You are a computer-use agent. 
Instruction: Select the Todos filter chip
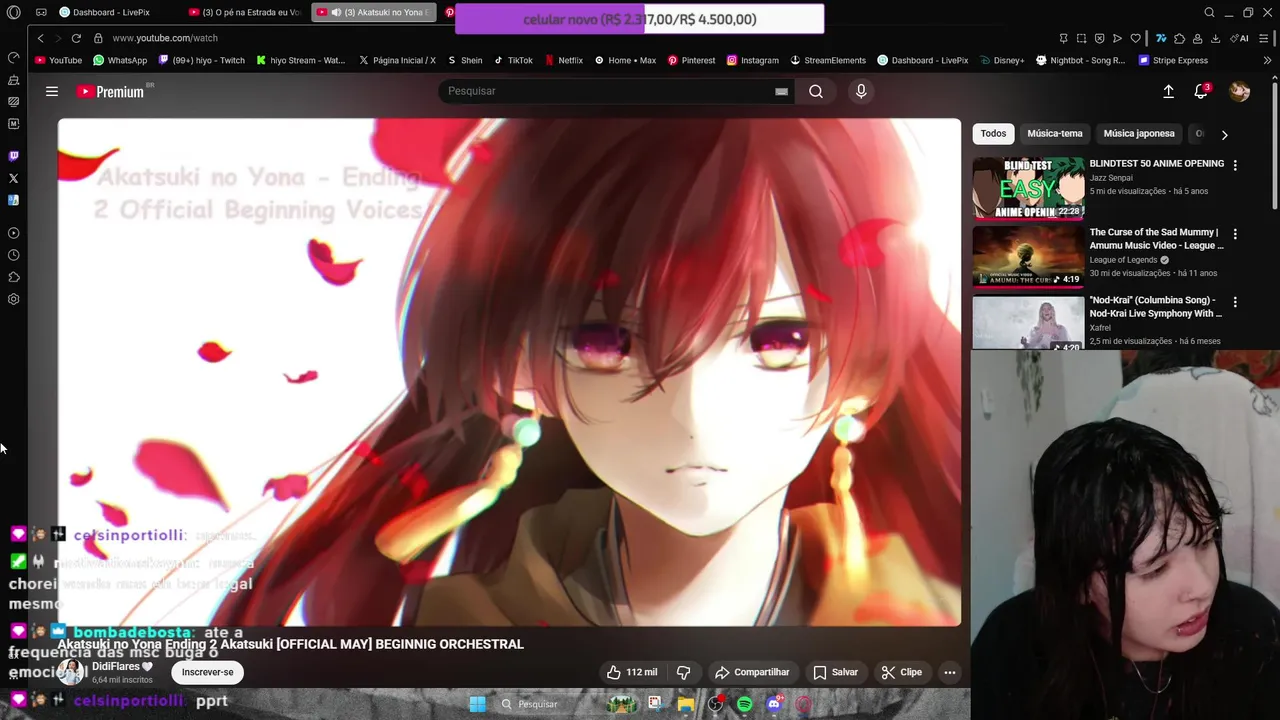click(x=993, y=133)
